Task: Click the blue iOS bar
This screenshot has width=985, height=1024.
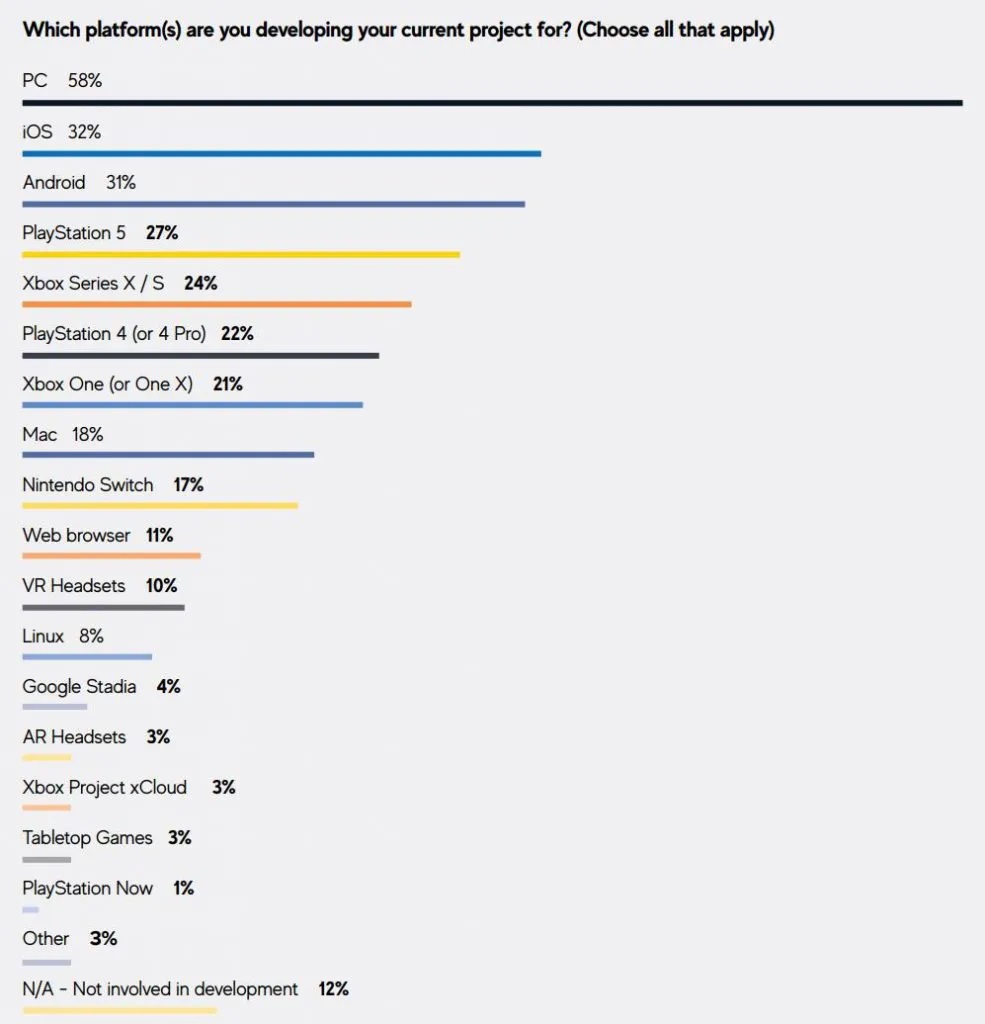Action: pos(281,154)
